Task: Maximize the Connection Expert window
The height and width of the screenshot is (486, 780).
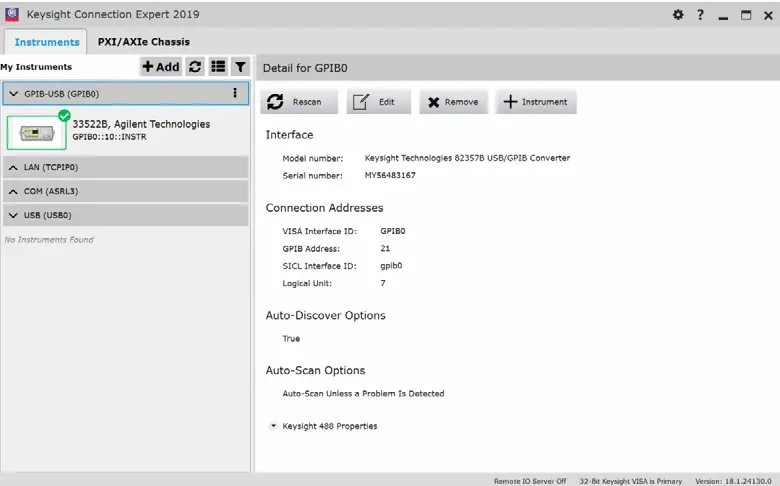Action: (746, 15)
